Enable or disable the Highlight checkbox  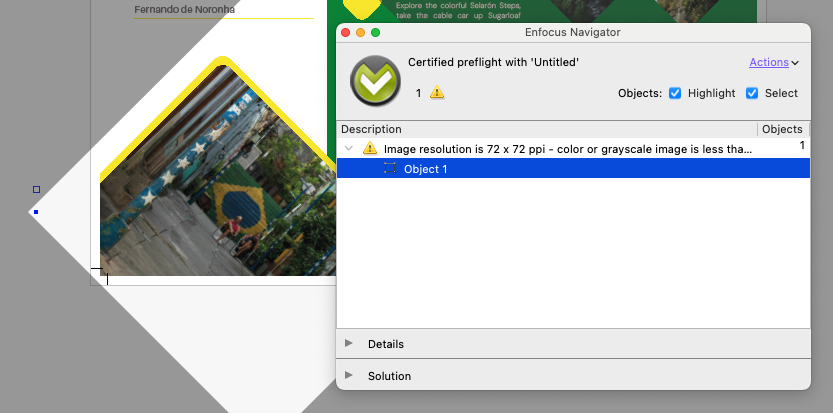pyautogui.click(x=675, y=93)
